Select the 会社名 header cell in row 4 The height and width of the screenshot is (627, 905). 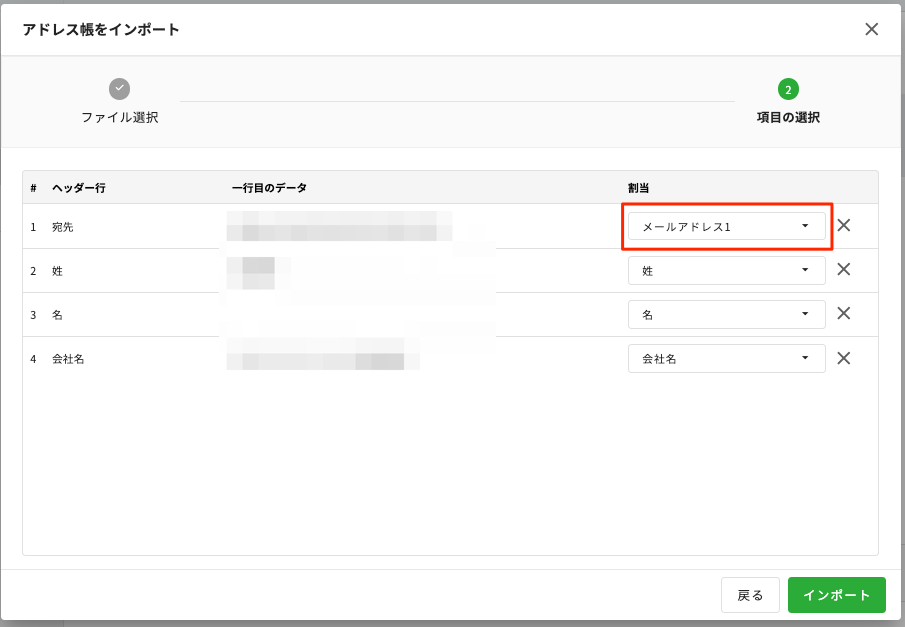(68, 359)
